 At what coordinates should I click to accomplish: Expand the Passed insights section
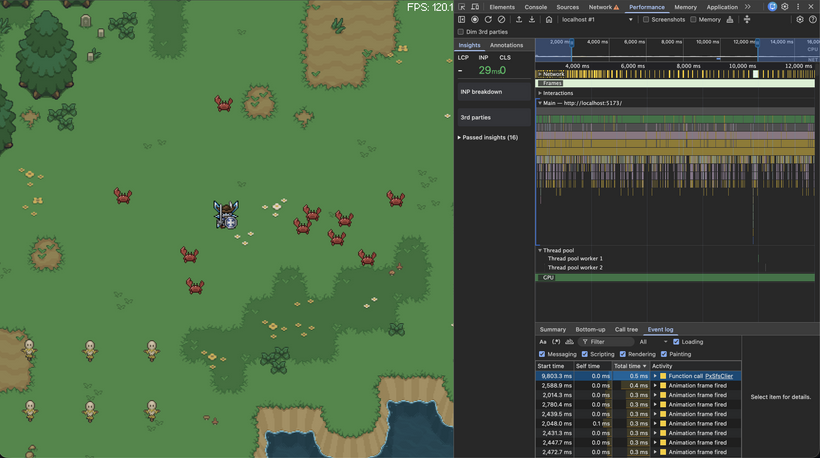(488, 137)
